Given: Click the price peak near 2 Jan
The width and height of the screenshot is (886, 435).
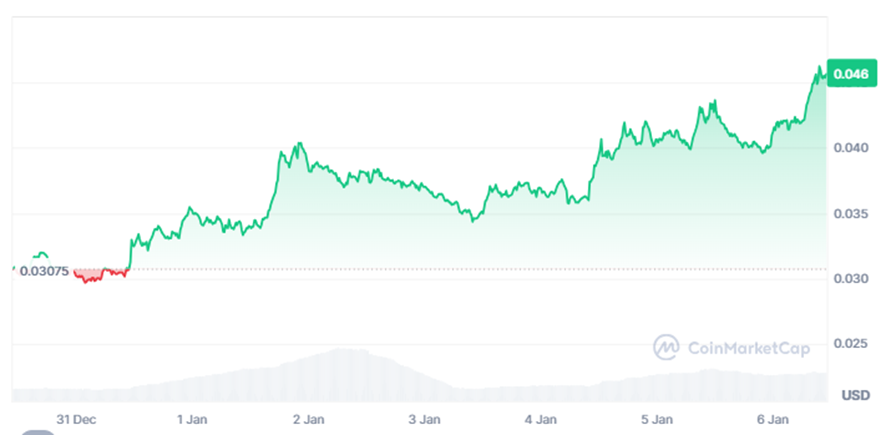Looking at the screenshot, I should point(297,144).
